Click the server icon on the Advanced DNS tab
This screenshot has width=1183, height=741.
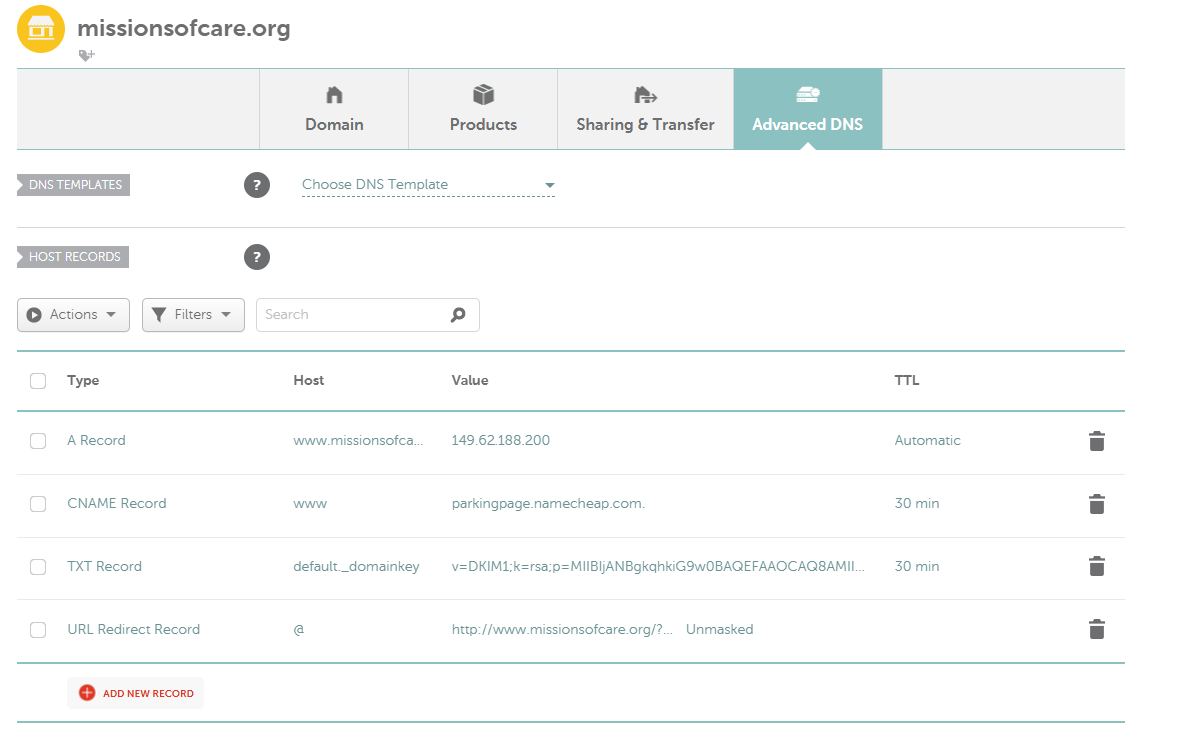coord(808,94)
